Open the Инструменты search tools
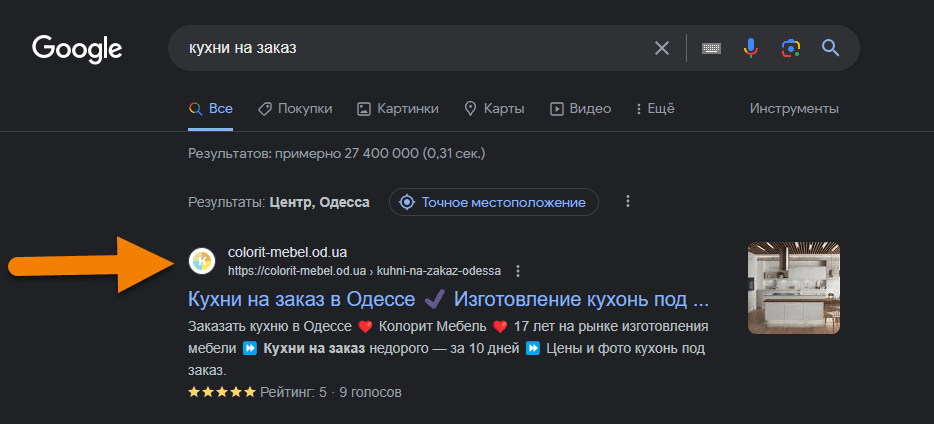934x424 pixels. 794,108
